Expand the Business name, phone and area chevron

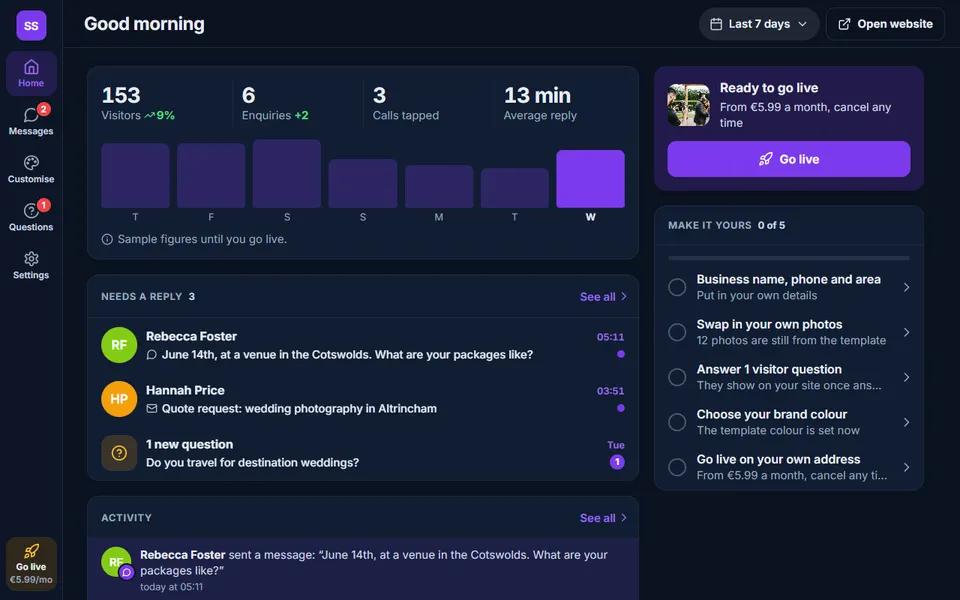tap(906, 287)
